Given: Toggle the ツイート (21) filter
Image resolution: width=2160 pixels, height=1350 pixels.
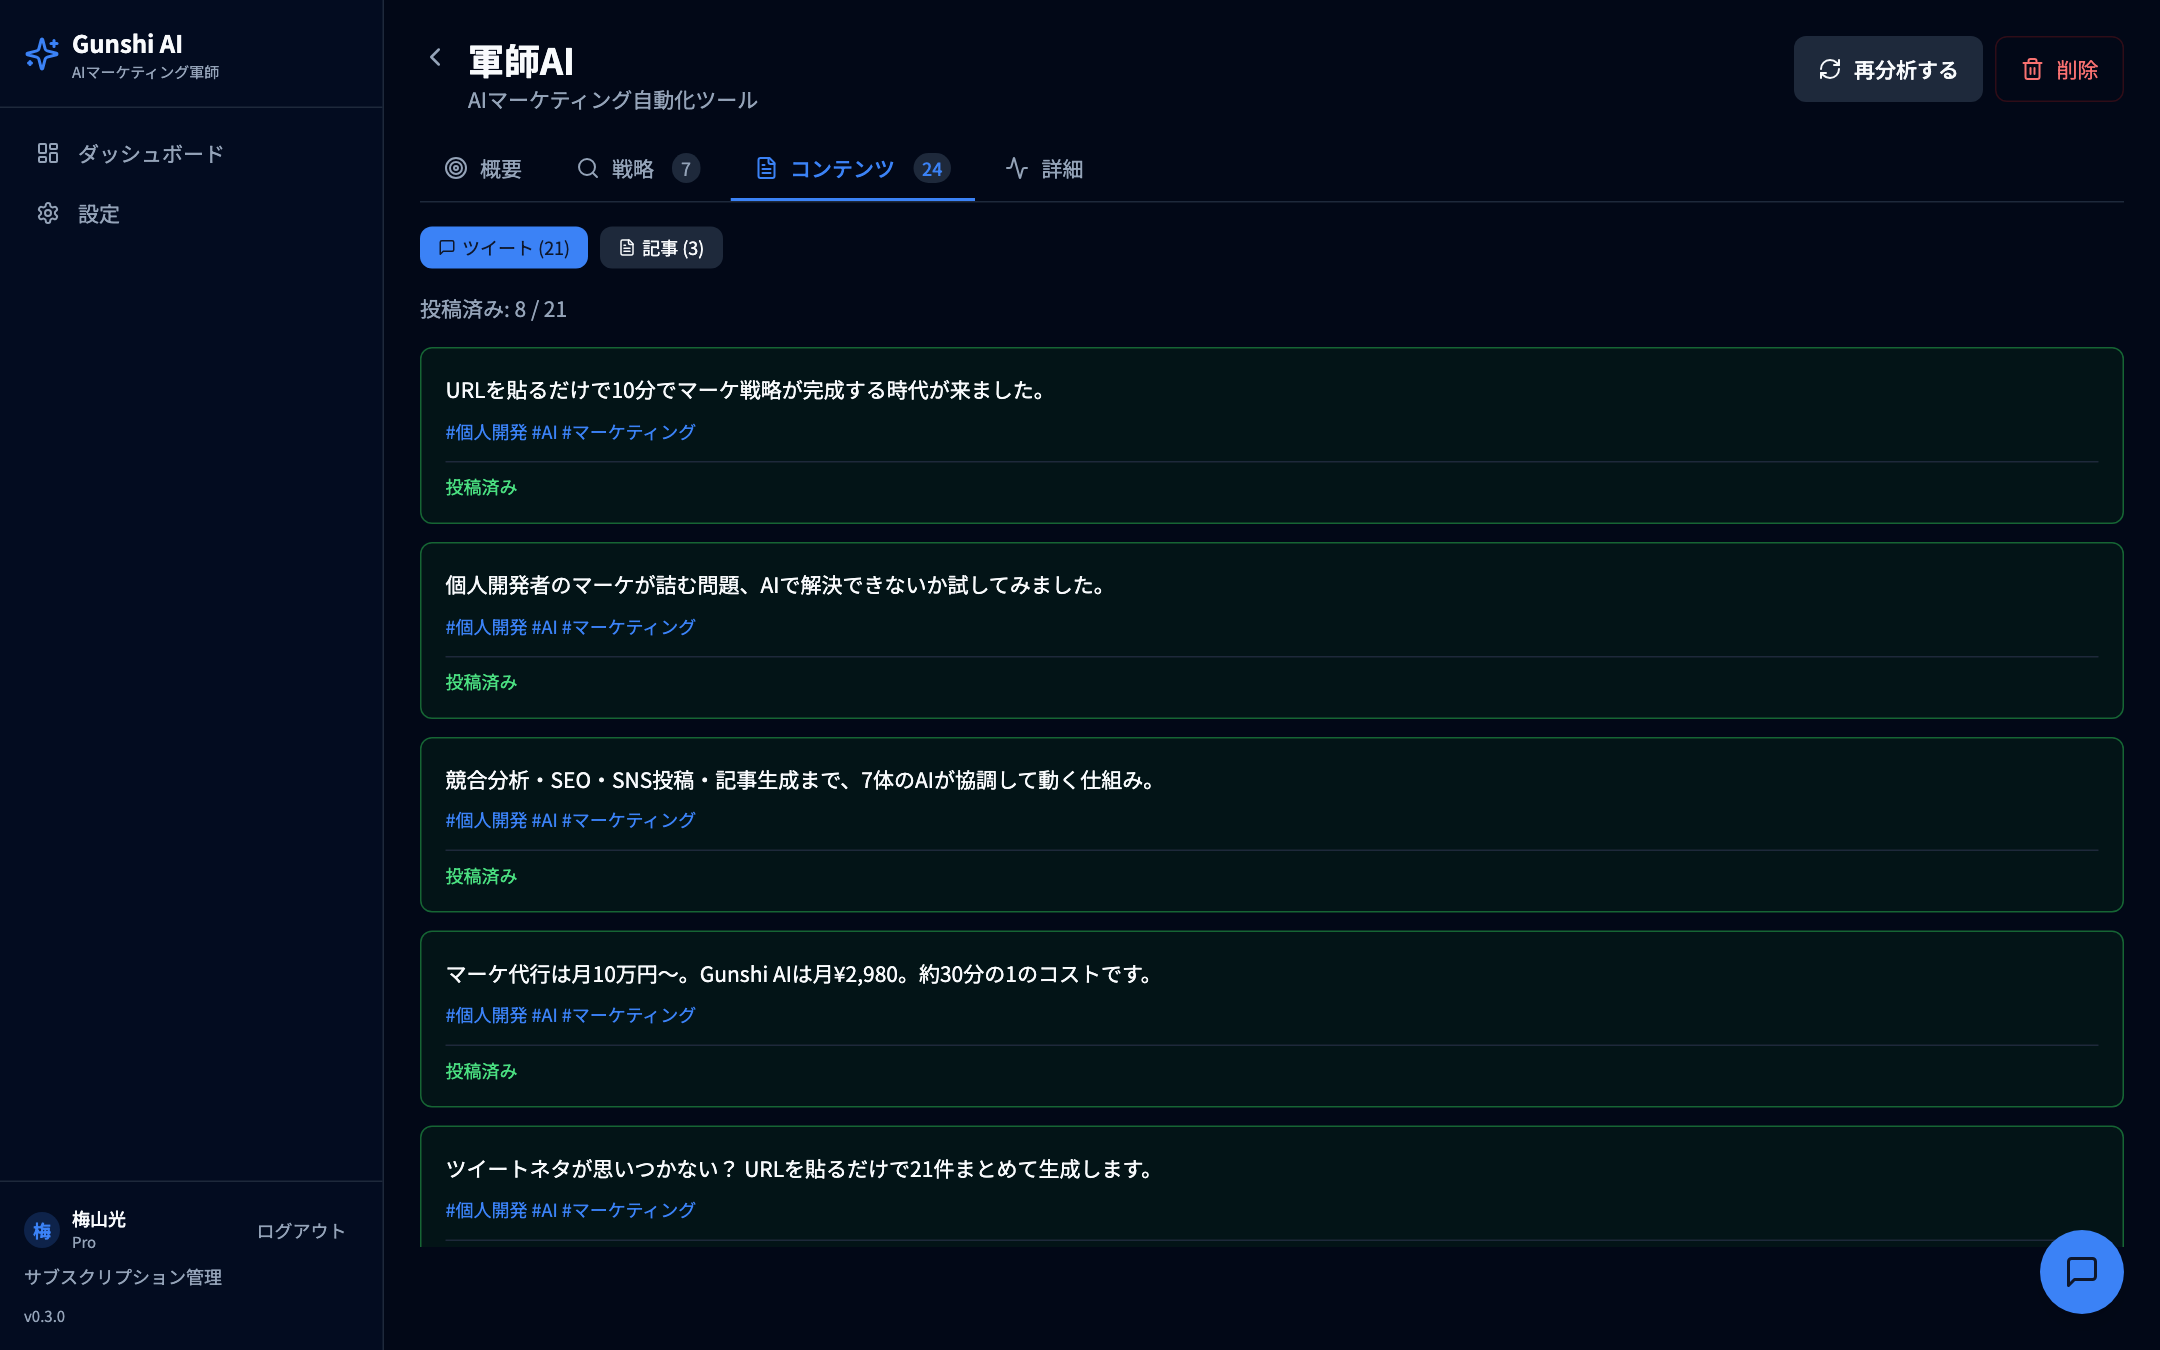Looking at the screenshot, I should (503, 247).
